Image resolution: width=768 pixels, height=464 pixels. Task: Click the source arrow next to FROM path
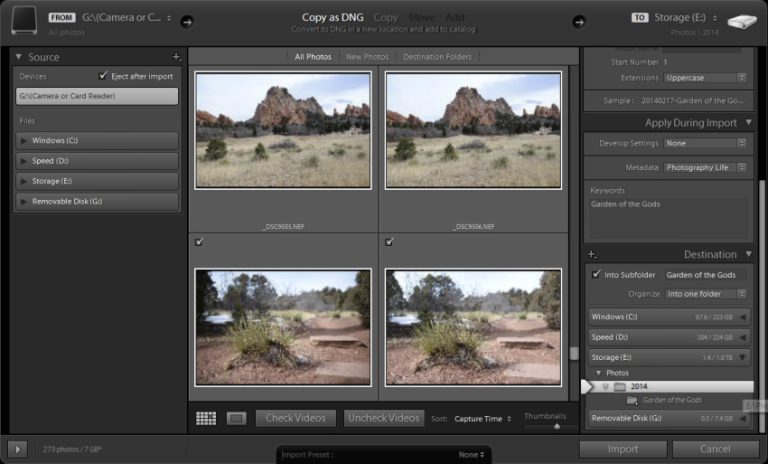[187, 22]
